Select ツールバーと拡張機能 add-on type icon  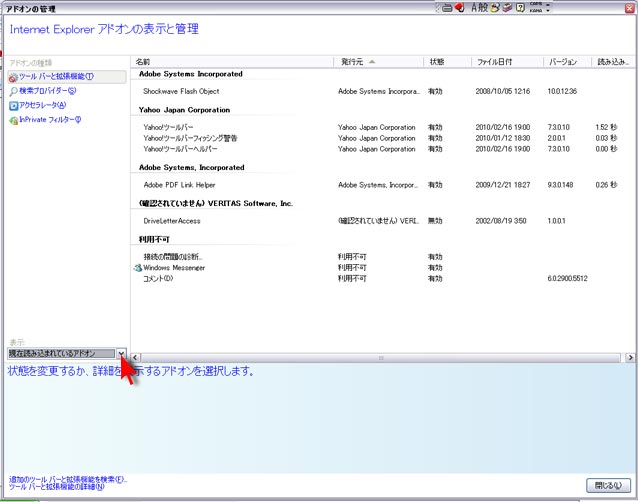click(13, 77)
